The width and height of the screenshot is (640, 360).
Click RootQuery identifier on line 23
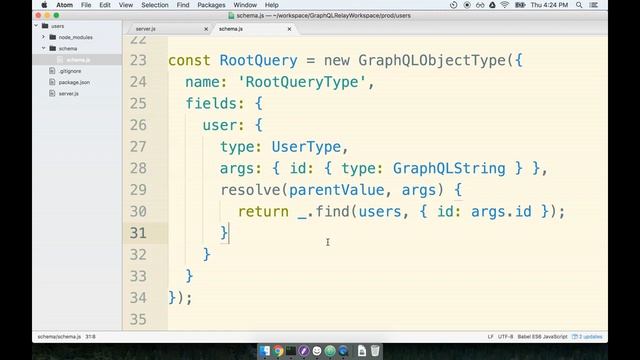point(258,60)
